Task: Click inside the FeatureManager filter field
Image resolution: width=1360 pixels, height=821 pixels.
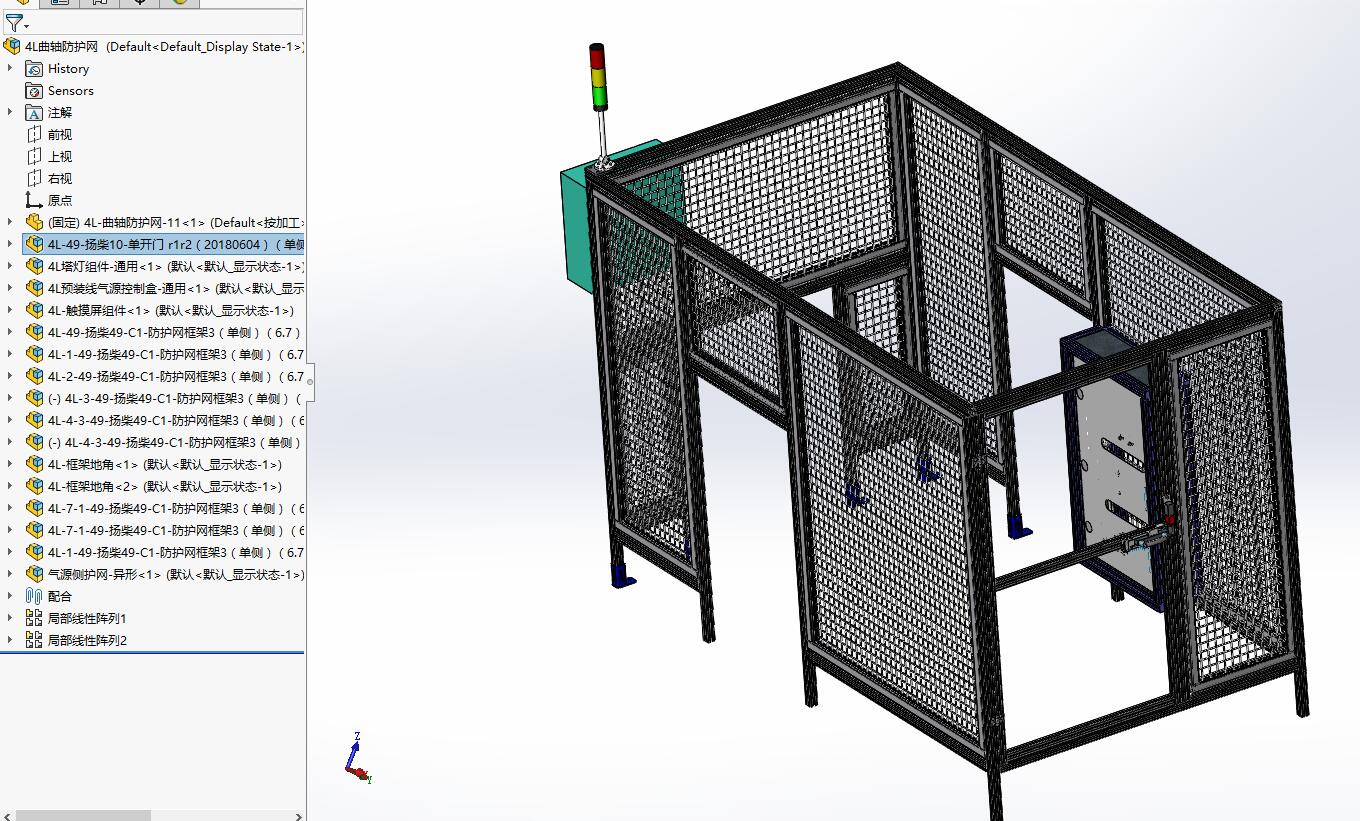Action: tap(165, 22)
